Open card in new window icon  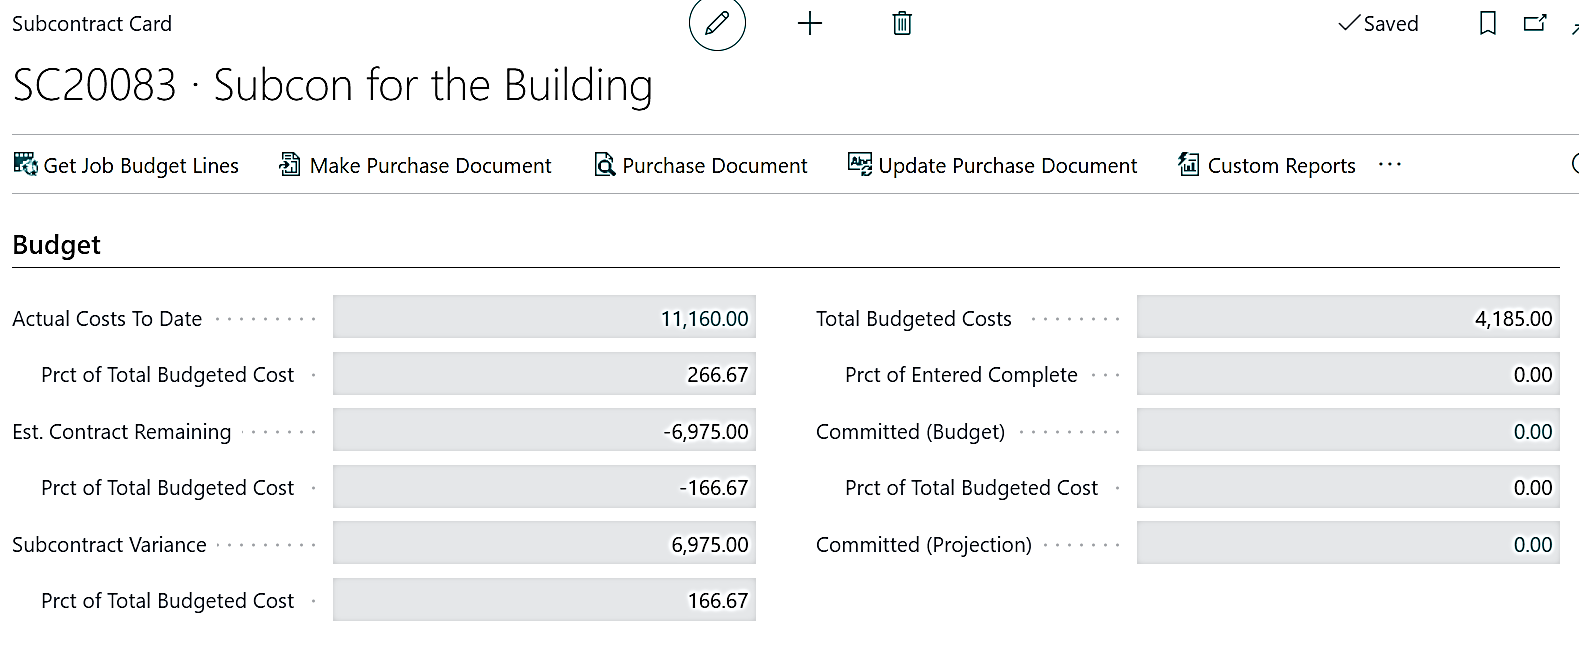[1534, 24]
